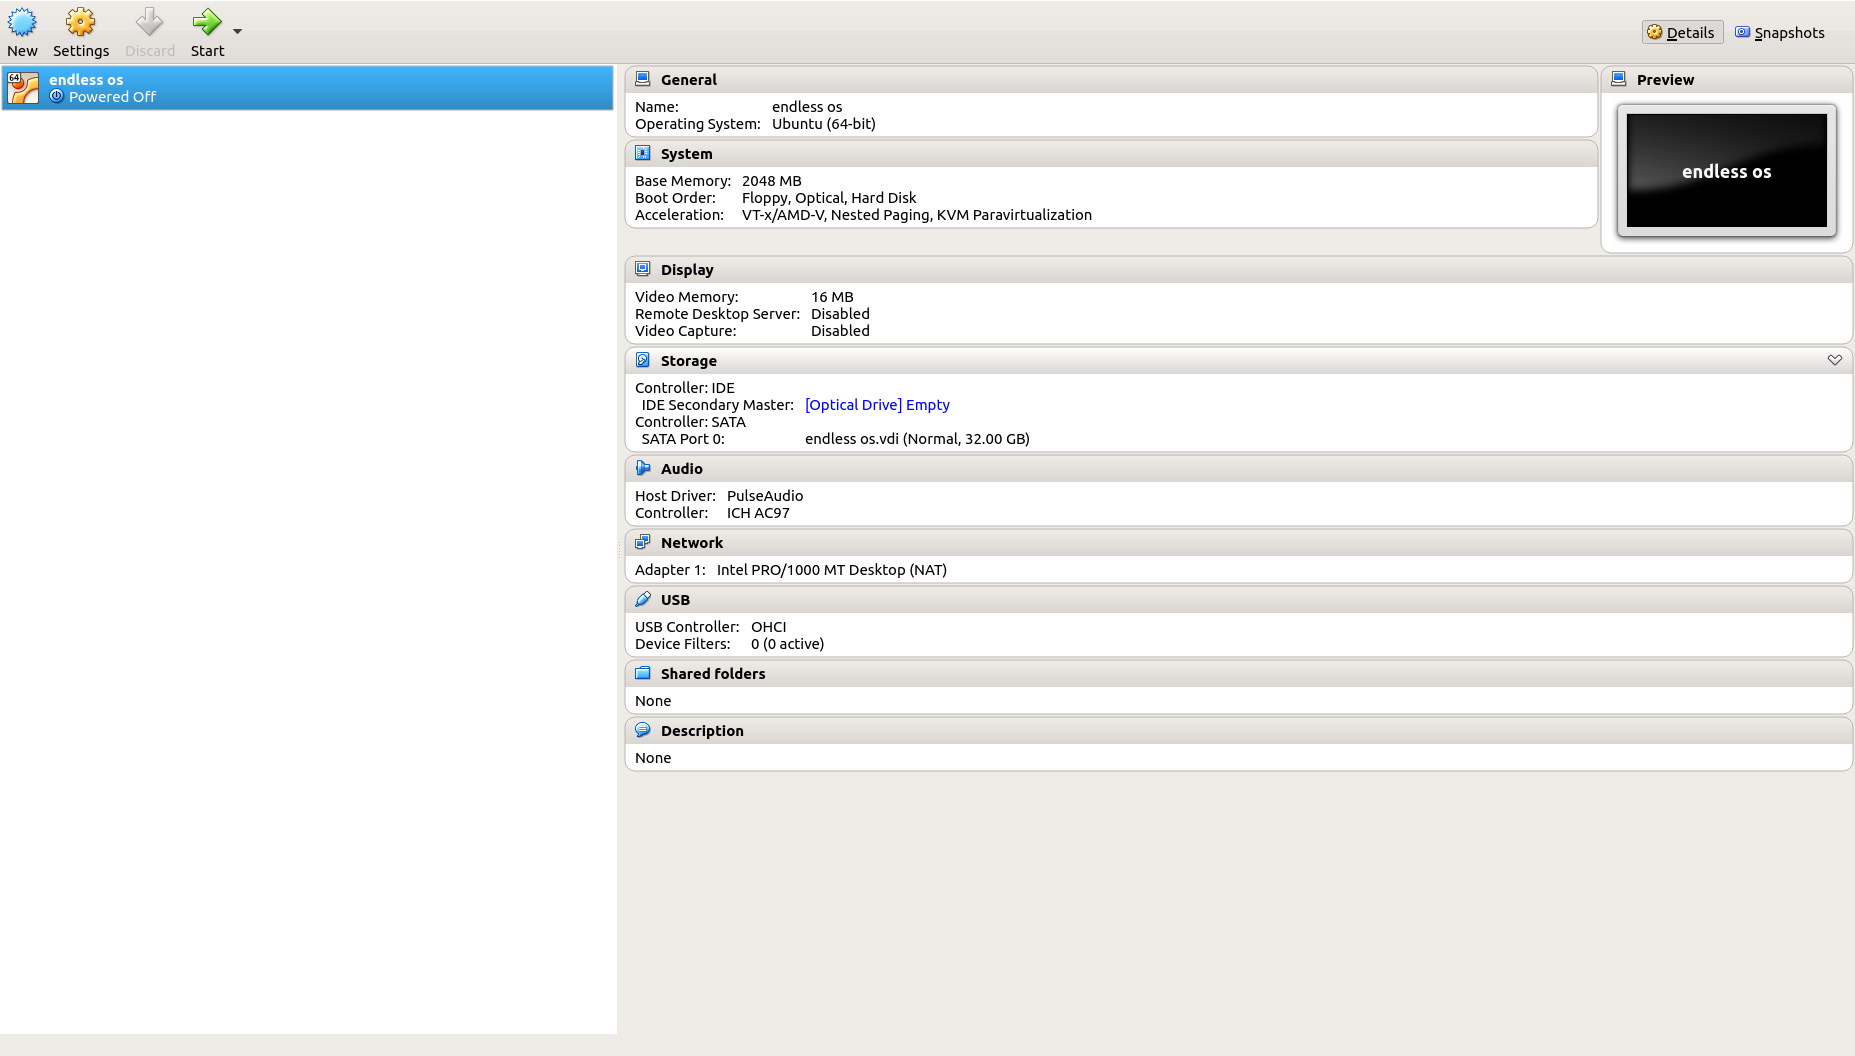
Task: Click Intel PRO/1000 MT Desktop adapter text
Action: (x=832, y=570)
